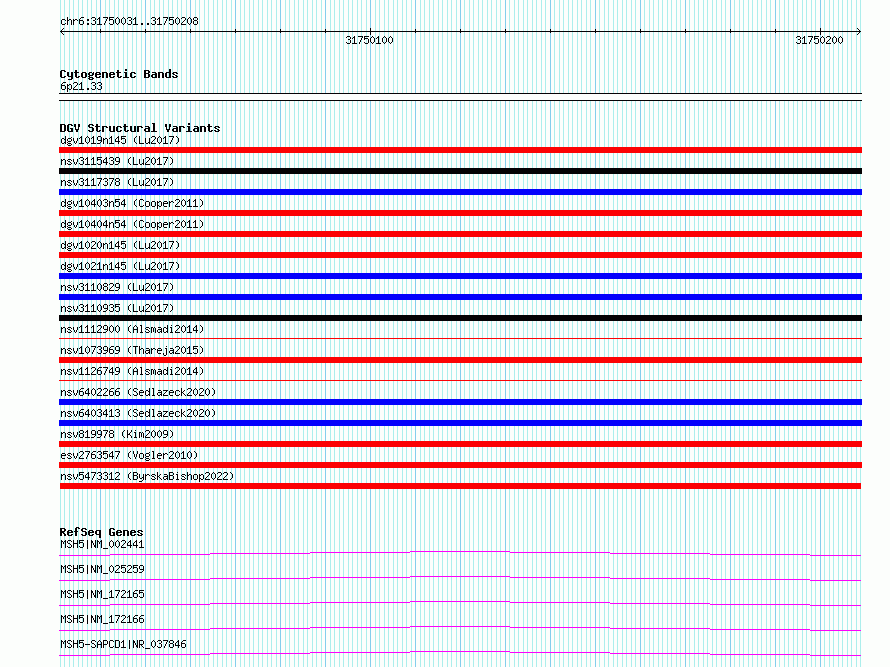Click the red bar under nsv819978
Viewport: 890px width, 667px height.
point(460,444)
